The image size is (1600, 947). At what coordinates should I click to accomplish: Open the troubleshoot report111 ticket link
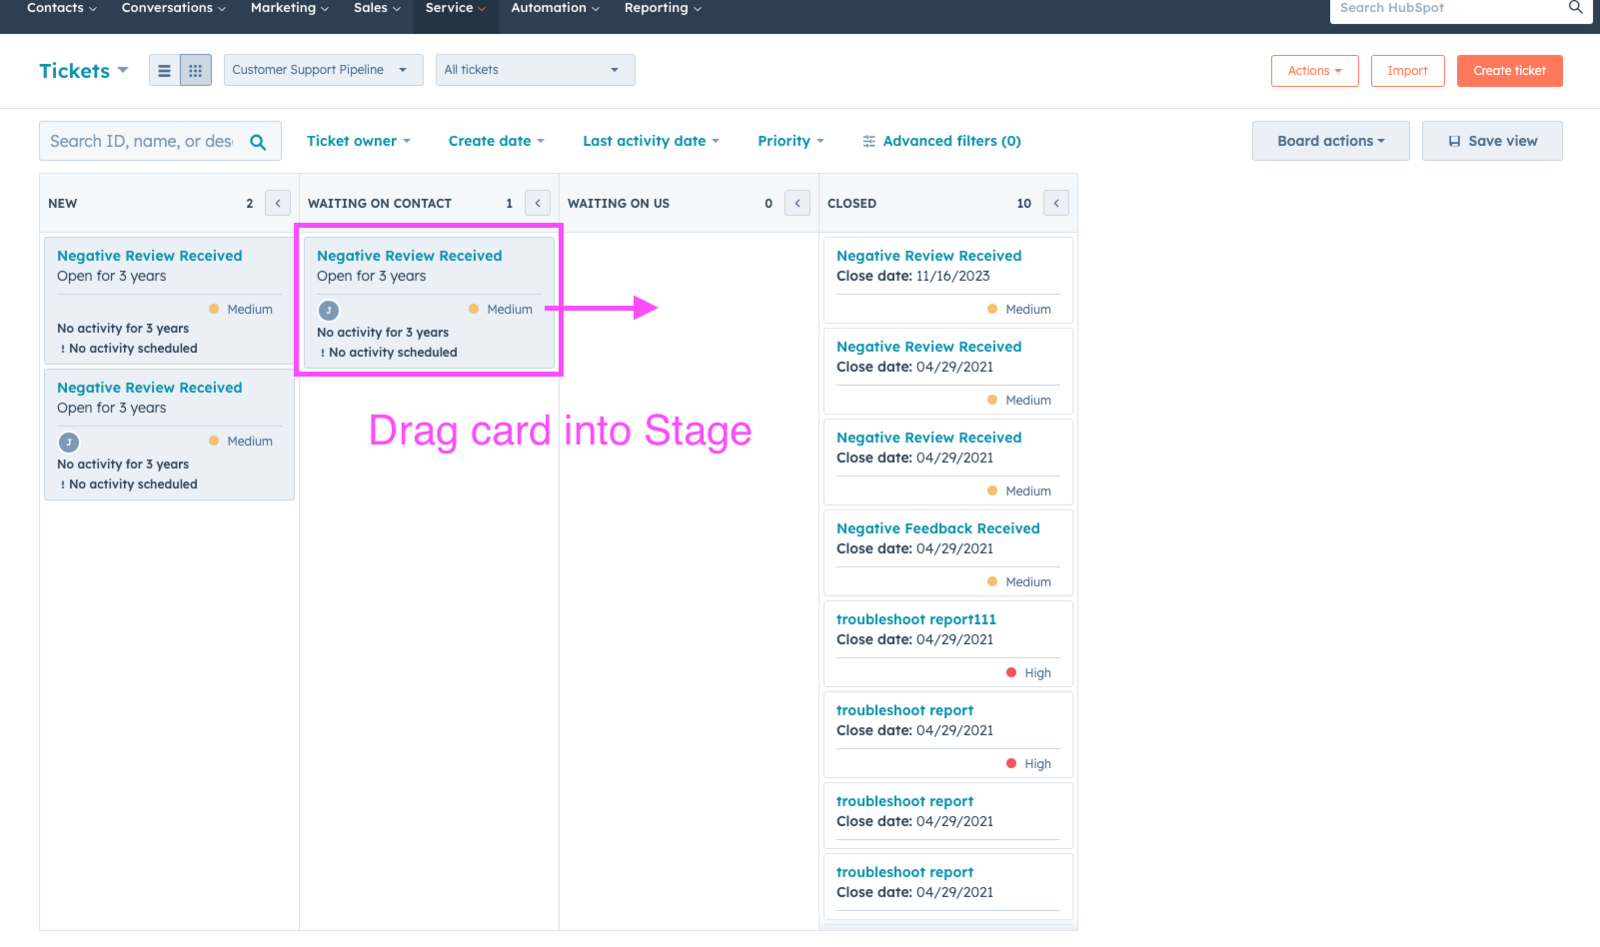click(915, 619)
